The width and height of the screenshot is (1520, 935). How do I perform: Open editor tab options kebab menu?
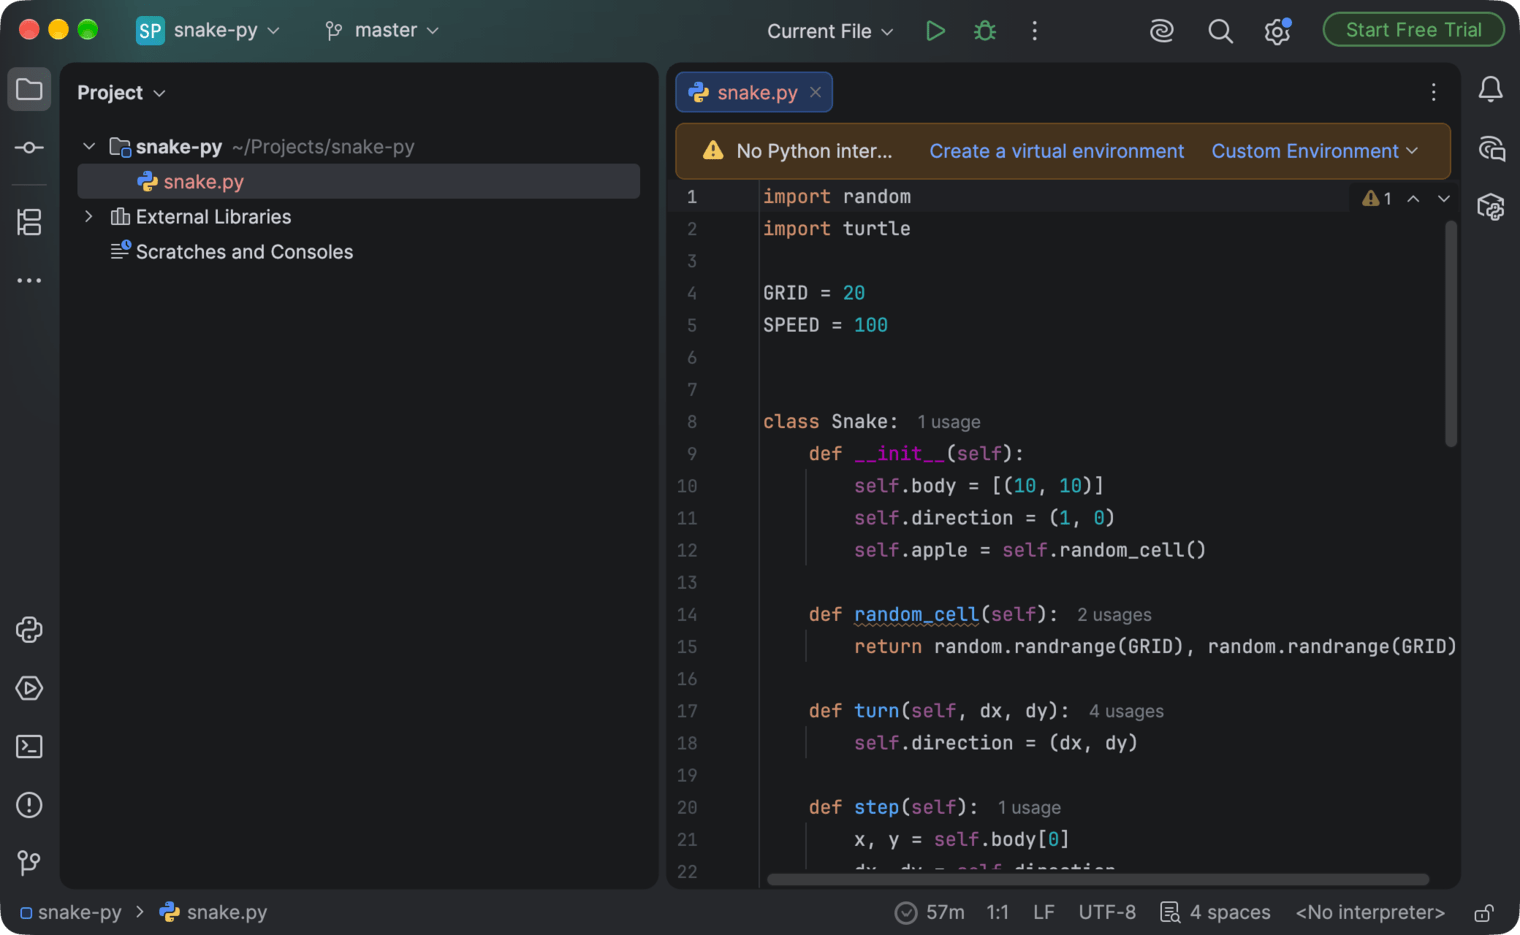[x=1433, y=92]
